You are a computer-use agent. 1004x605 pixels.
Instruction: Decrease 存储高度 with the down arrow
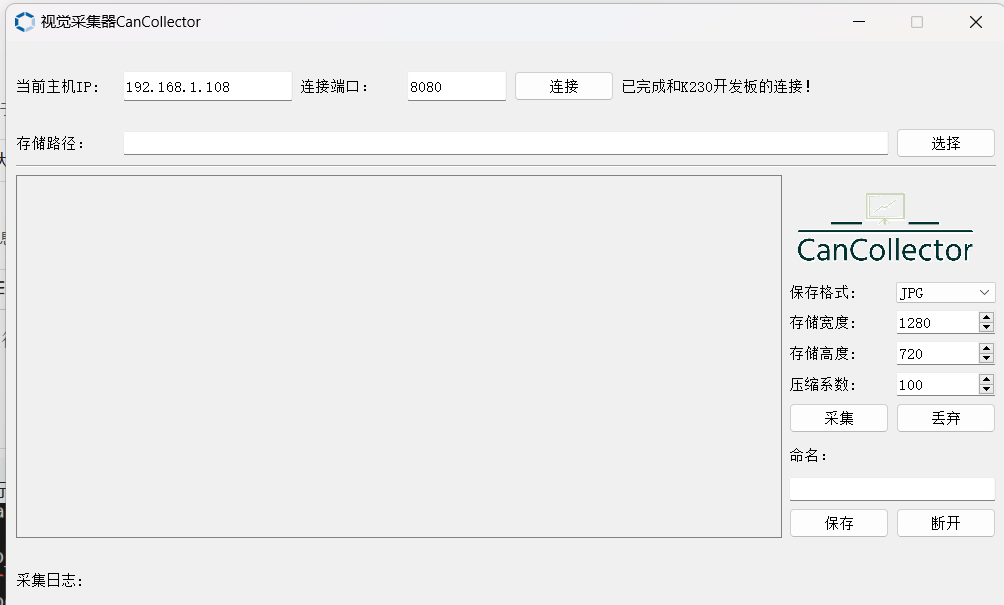986,359
